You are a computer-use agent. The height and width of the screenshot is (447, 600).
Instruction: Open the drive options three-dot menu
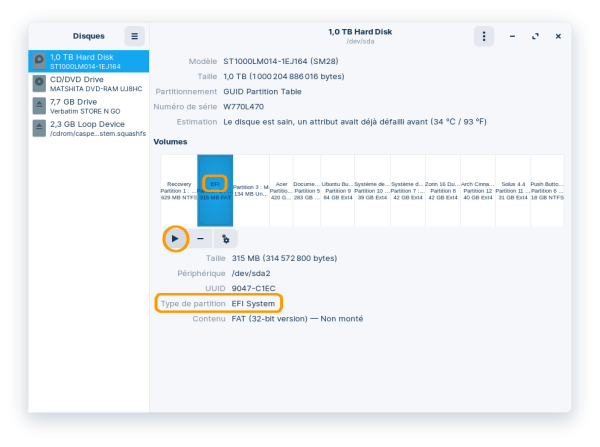tap(484, 35)
